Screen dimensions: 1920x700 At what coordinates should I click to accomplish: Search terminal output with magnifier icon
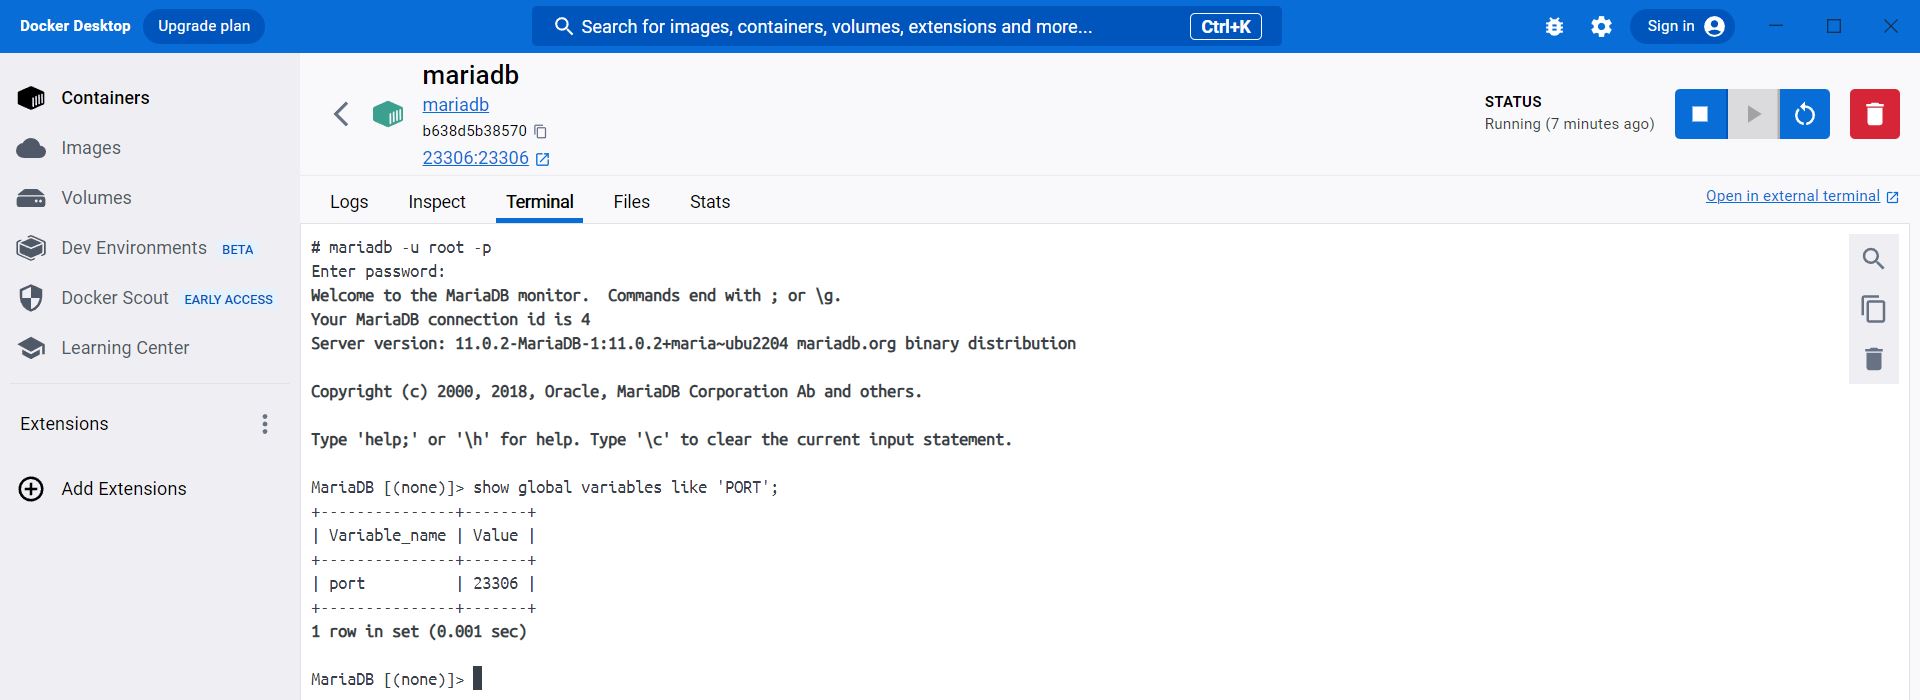[x=1873, y=259]
